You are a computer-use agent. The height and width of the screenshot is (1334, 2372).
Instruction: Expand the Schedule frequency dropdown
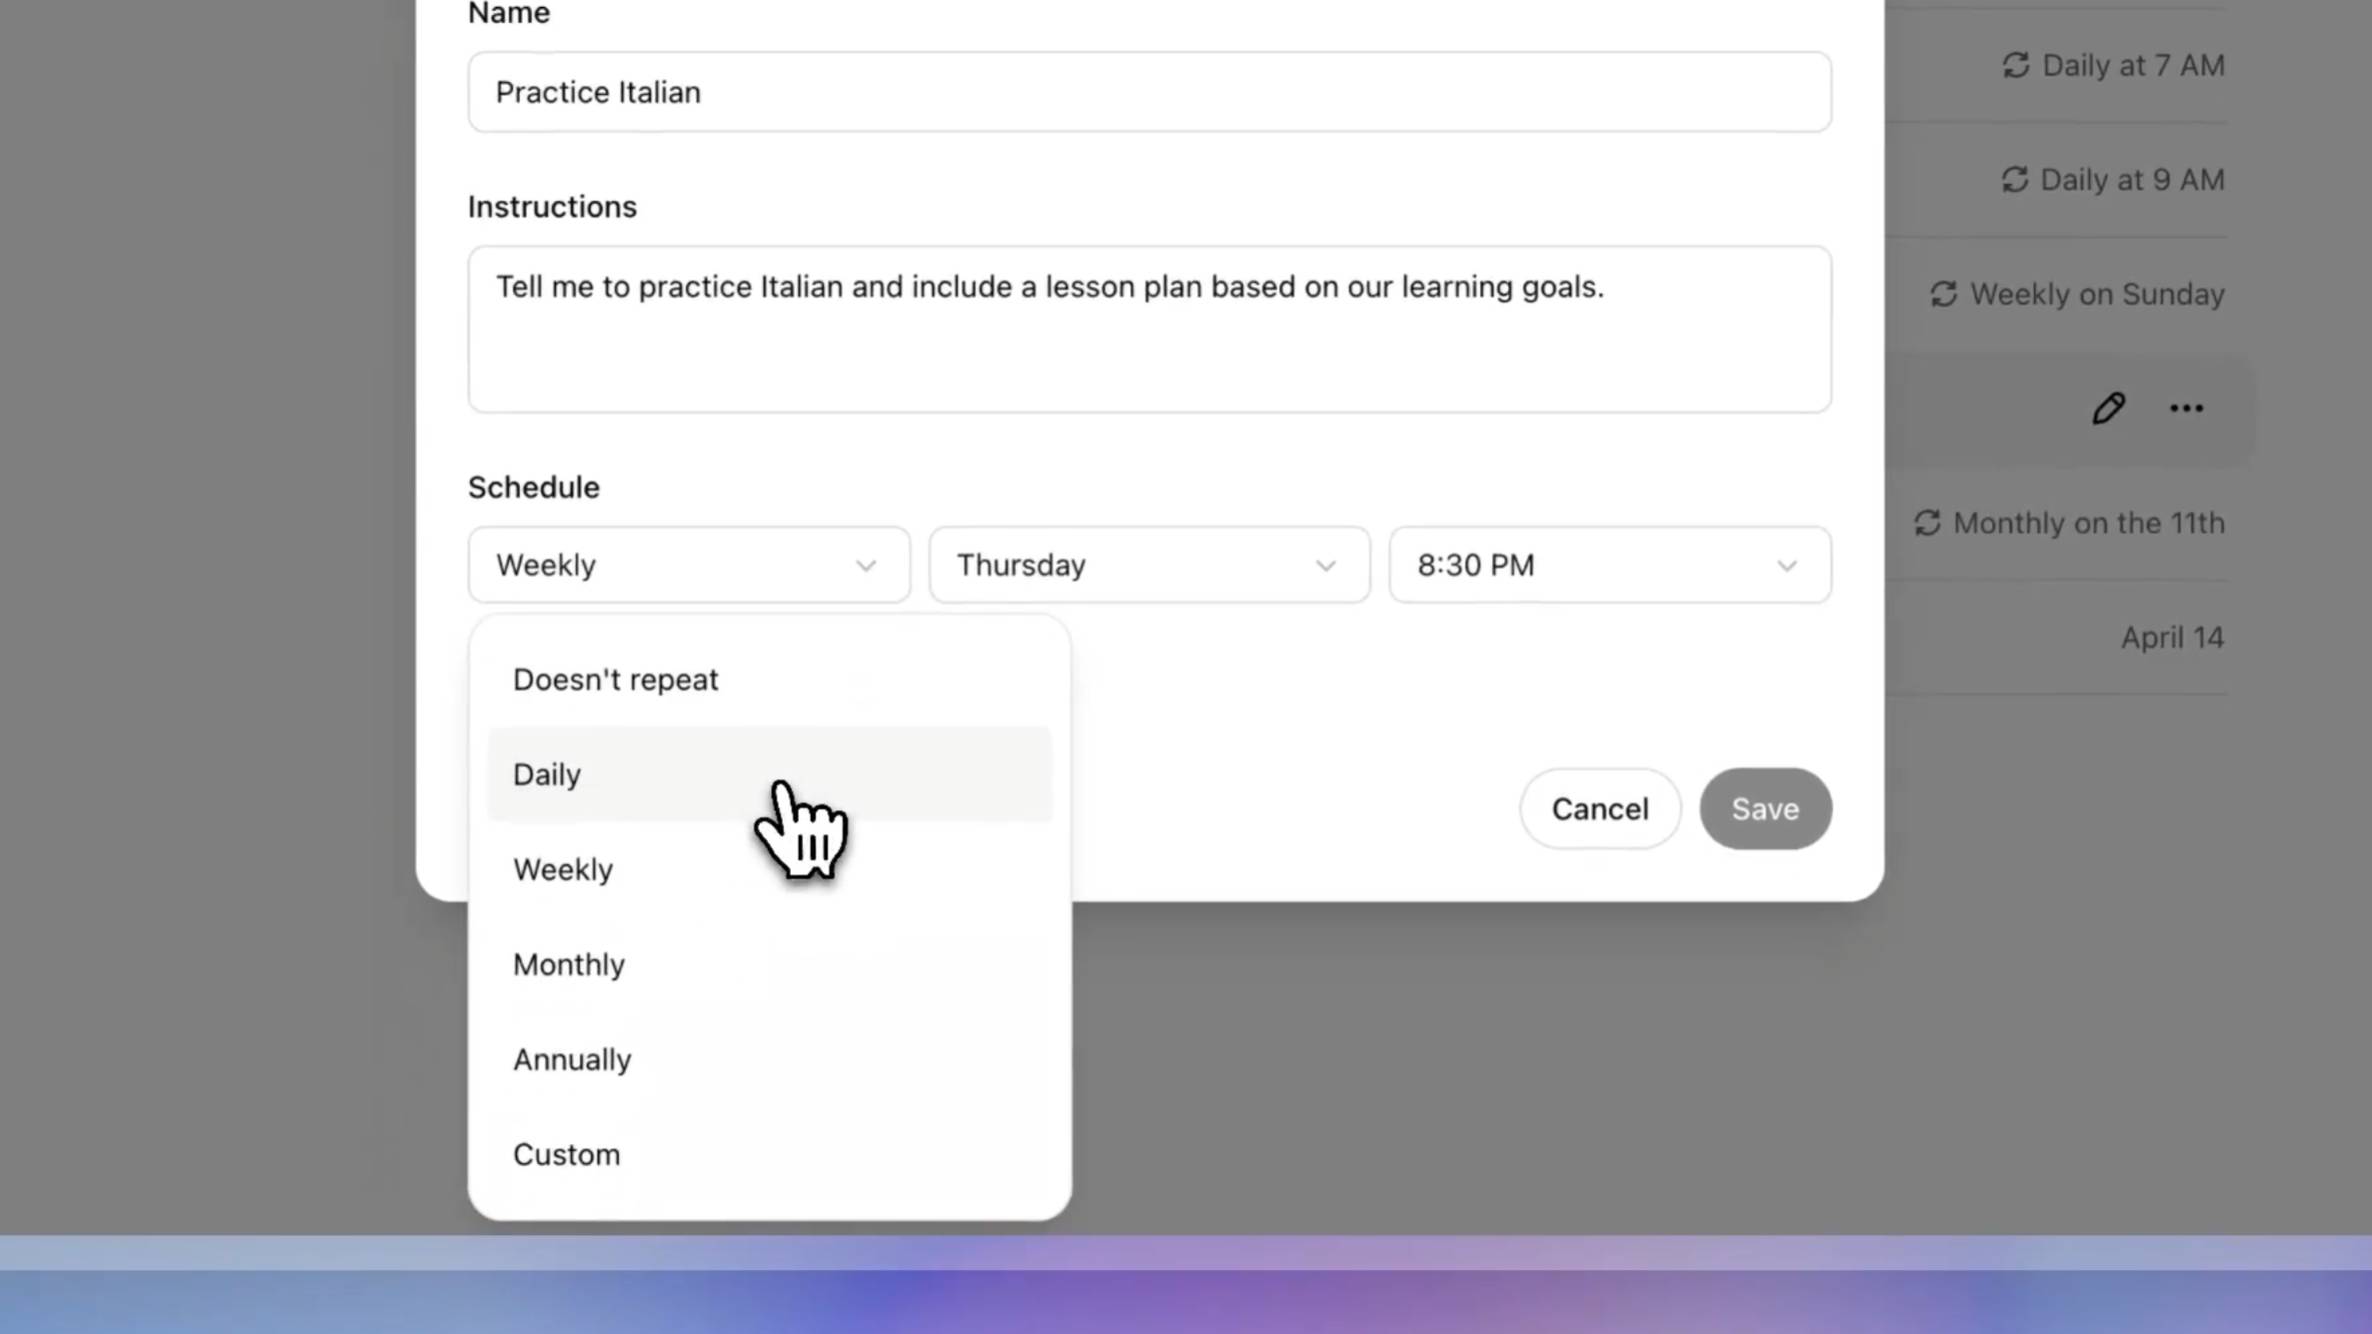click(x=687, y=565)
